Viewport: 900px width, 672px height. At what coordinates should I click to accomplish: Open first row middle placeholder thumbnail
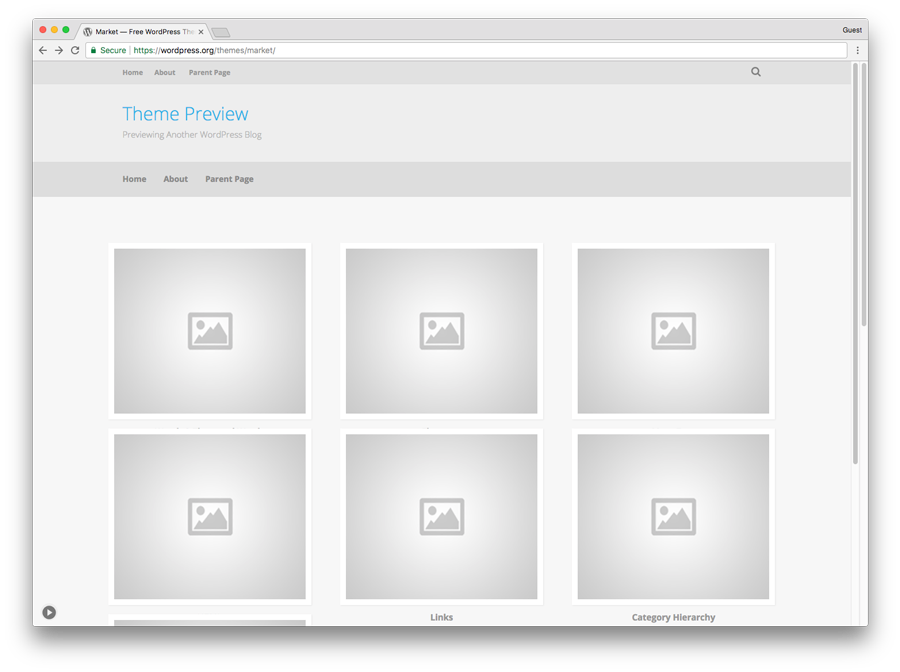click(x=441, y=331)
